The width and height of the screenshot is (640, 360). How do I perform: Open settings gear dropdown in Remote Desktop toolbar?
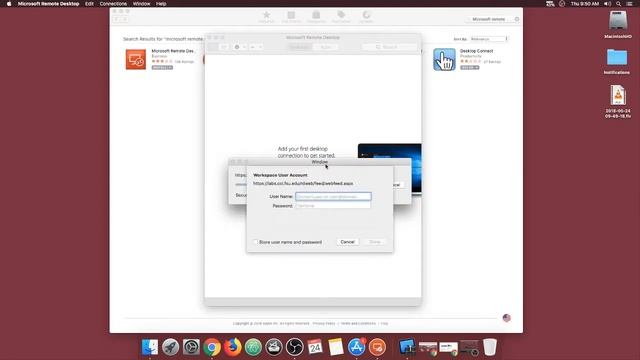(240, 47)
